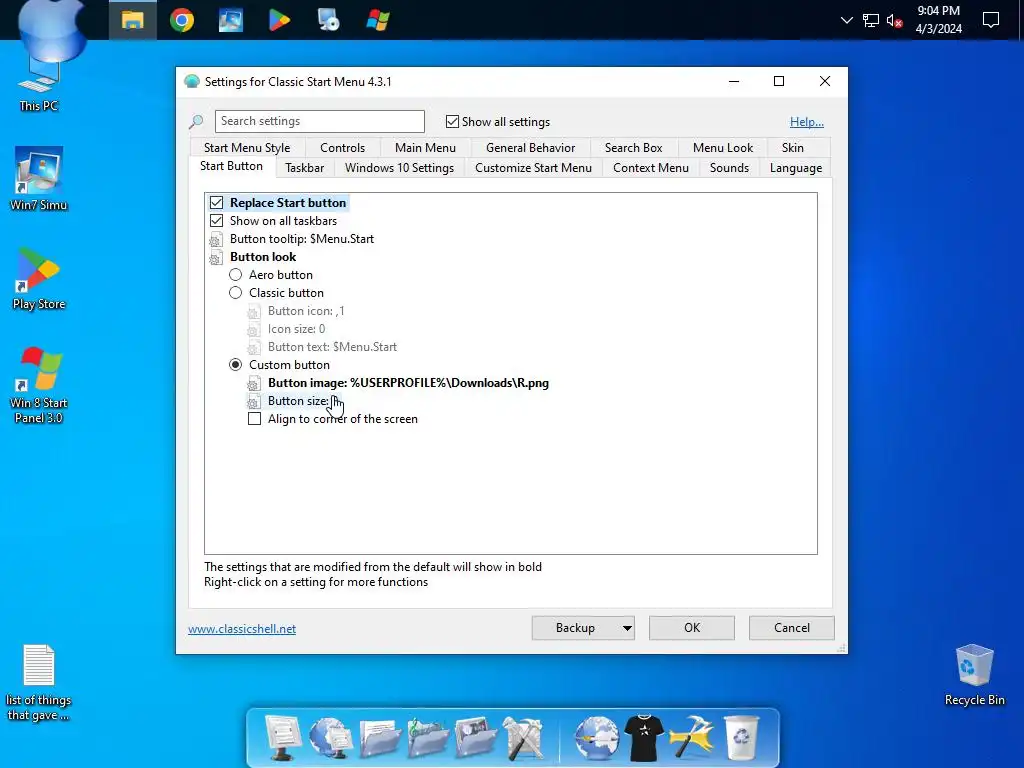Click the Windows flag taskbar icon
The image size is (1024, 768).
(x=377, y=20)
